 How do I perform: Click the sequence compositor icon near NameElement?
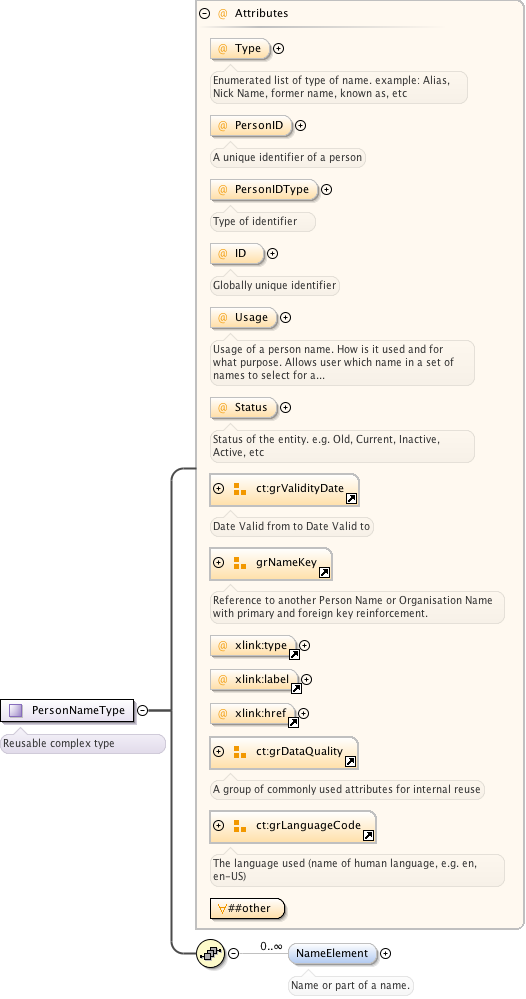(x=210, y=953)
